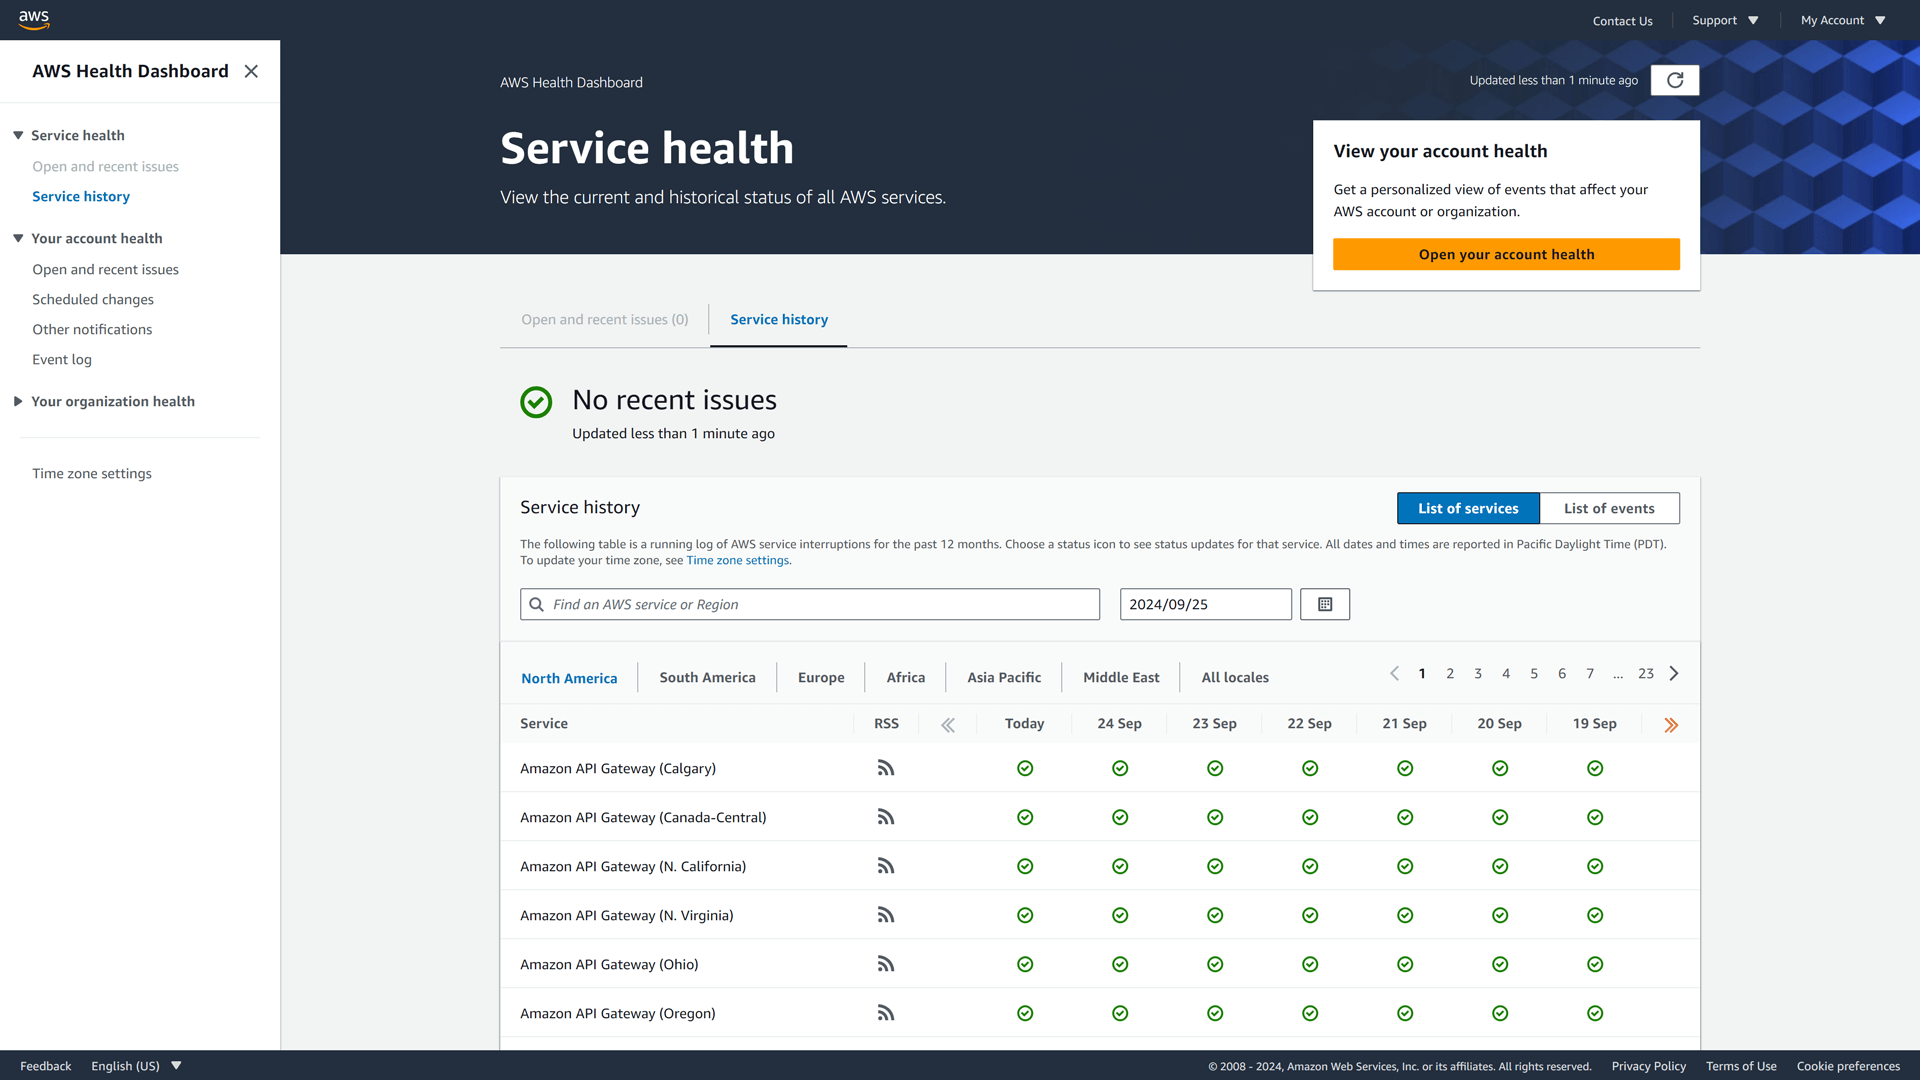Viewport: 1920px width, 1080px height.
Task: Switch view to List of events
Action: point(1609,508)
